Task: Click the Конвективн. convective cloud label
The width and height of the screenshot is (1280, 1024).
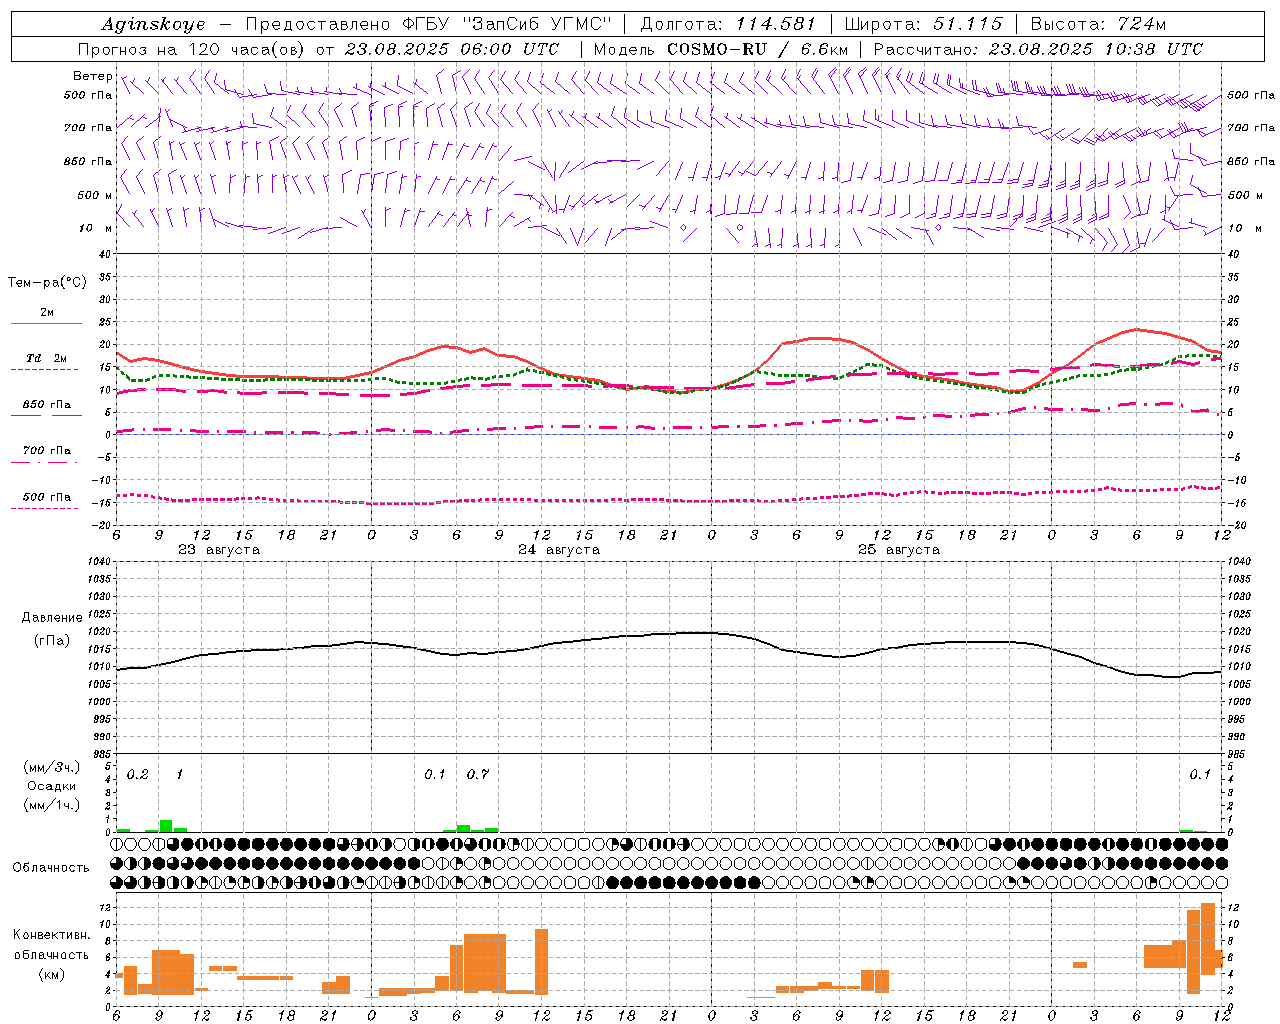Action: point(52,935)
